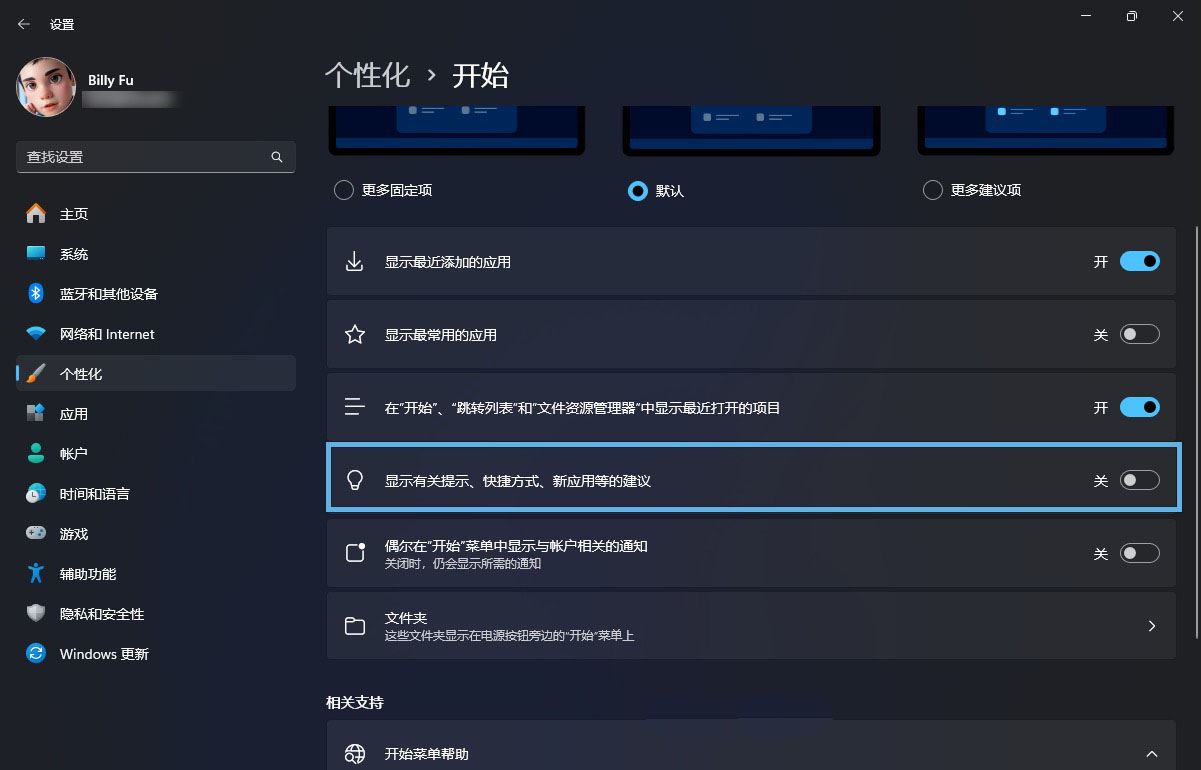This screenshot has height=770, width=1201.
Task: Click the 查找设置 search field
Action: pos(156,157)
